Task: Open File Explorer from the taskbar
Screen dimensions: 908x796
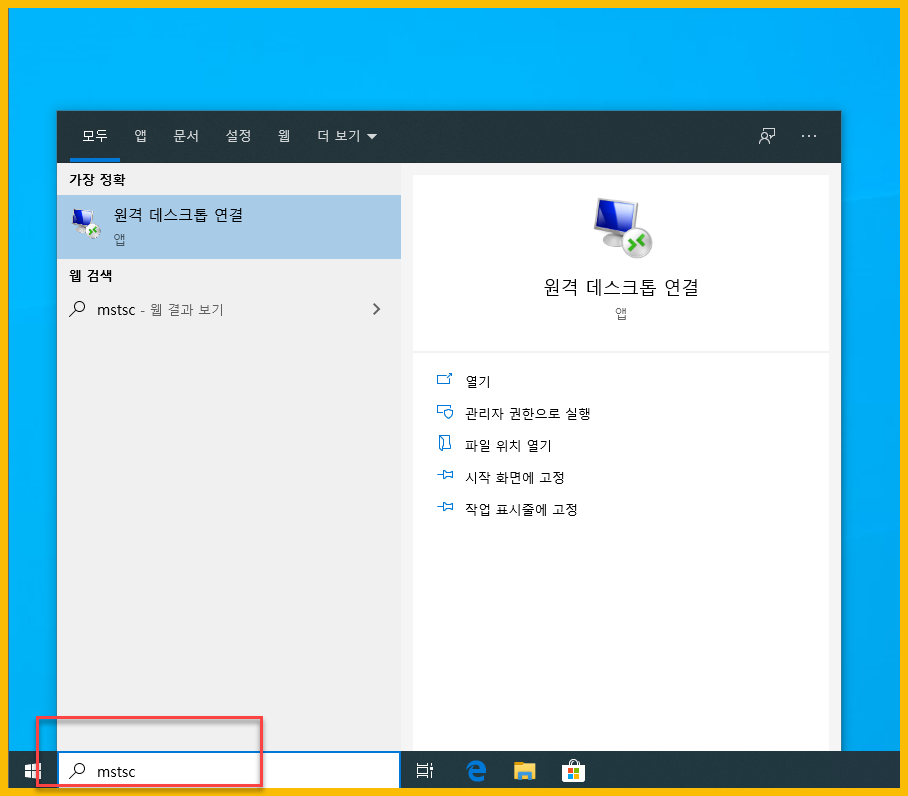Action: 525,771
